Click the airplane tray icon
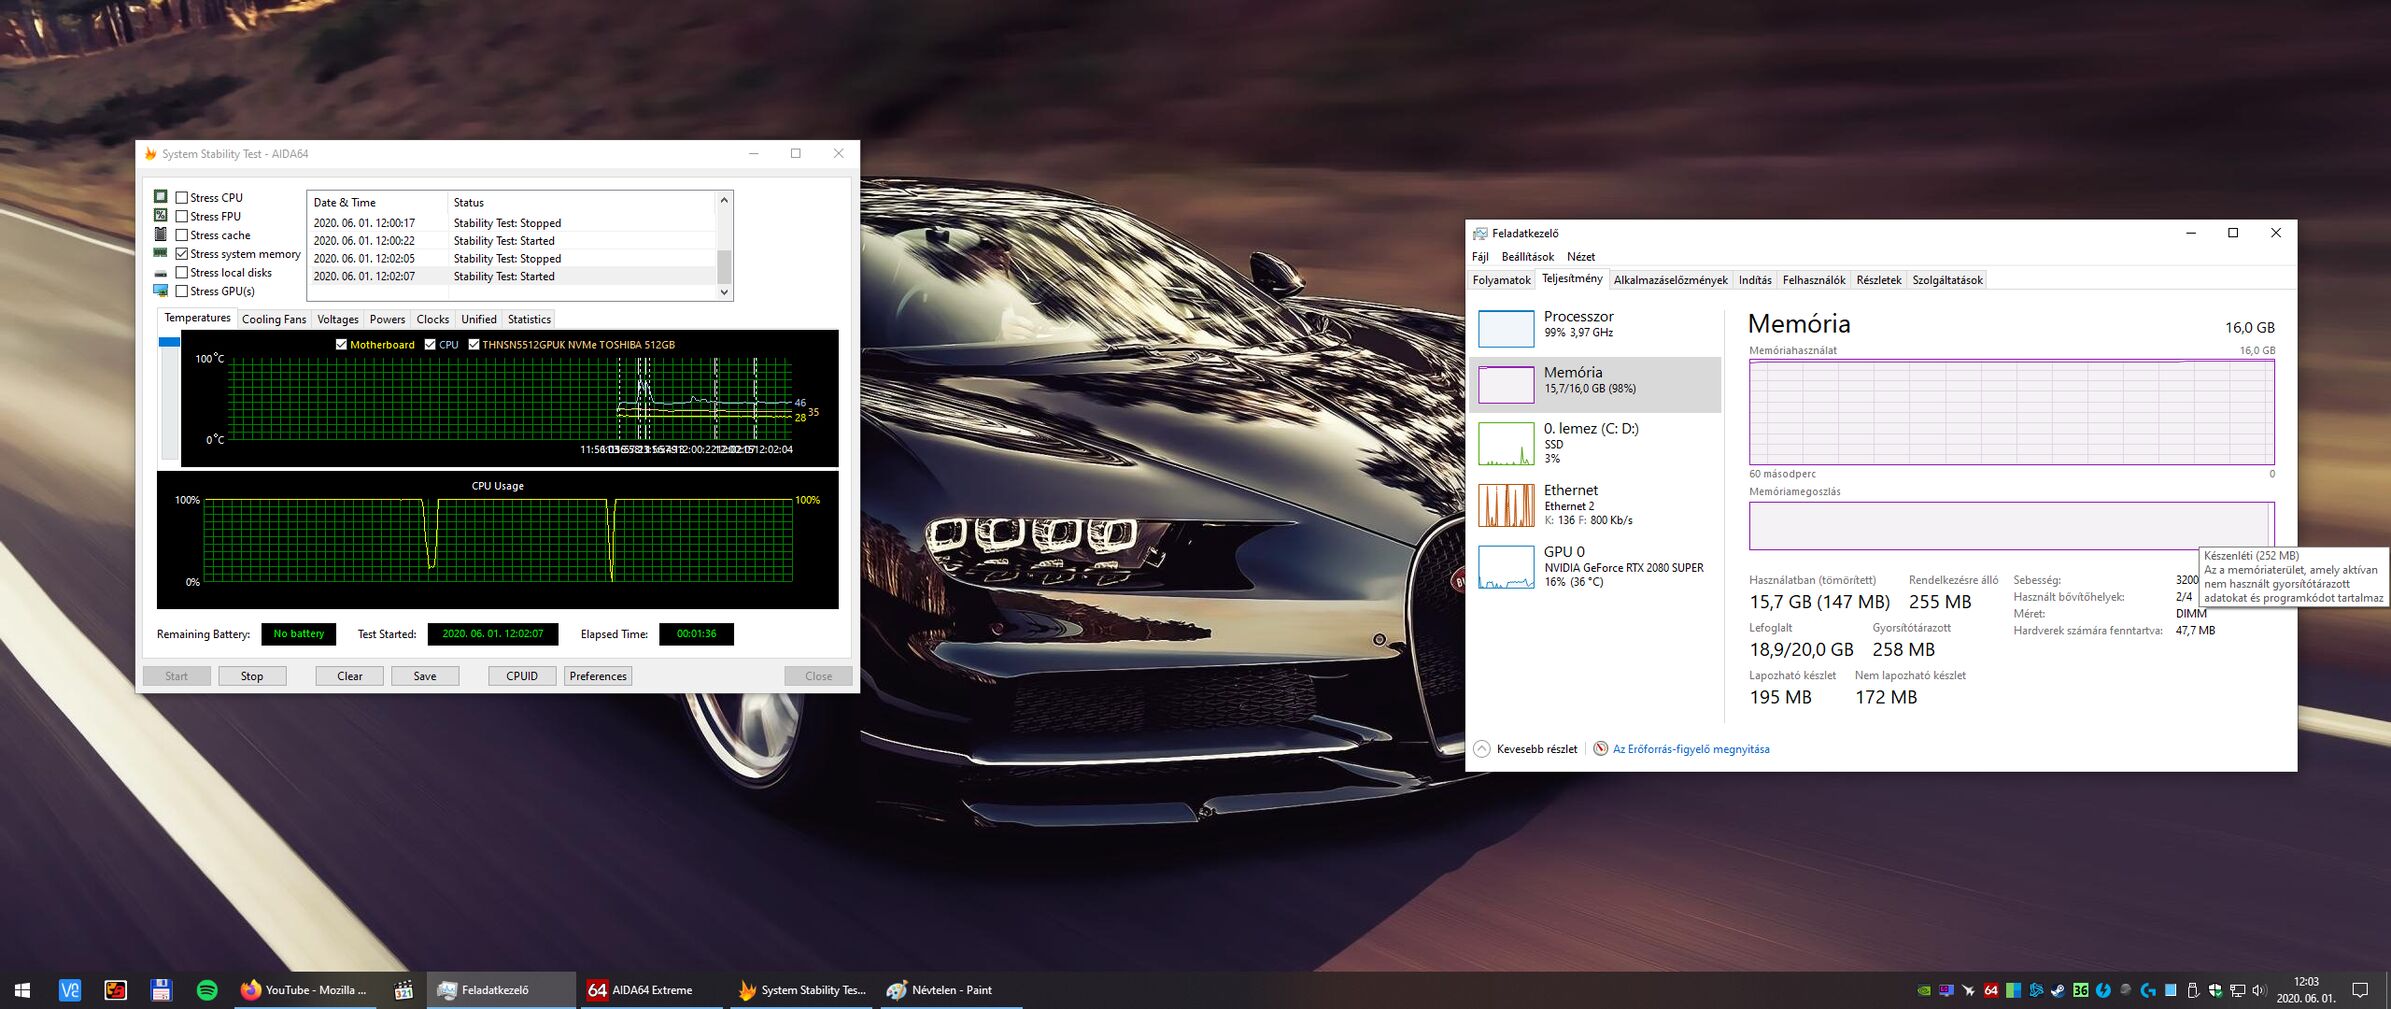 point(1968,990)
